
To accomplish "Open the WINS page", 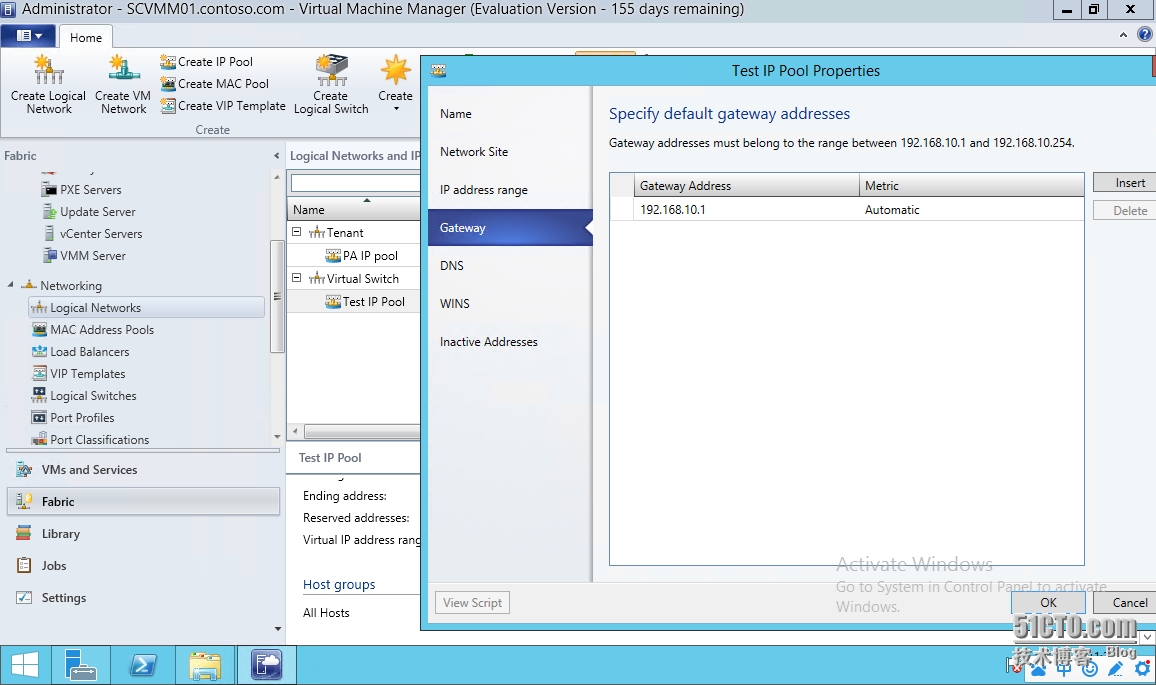I will point(509,304).
